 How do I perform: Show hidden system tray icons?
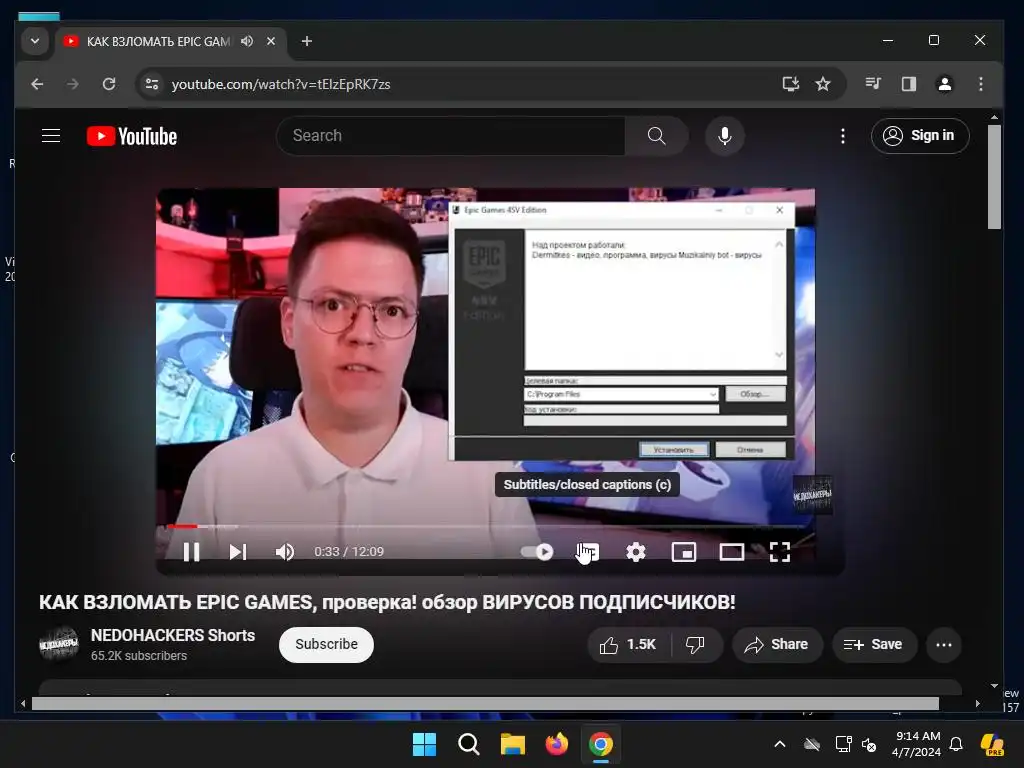(x=780, y=744)
